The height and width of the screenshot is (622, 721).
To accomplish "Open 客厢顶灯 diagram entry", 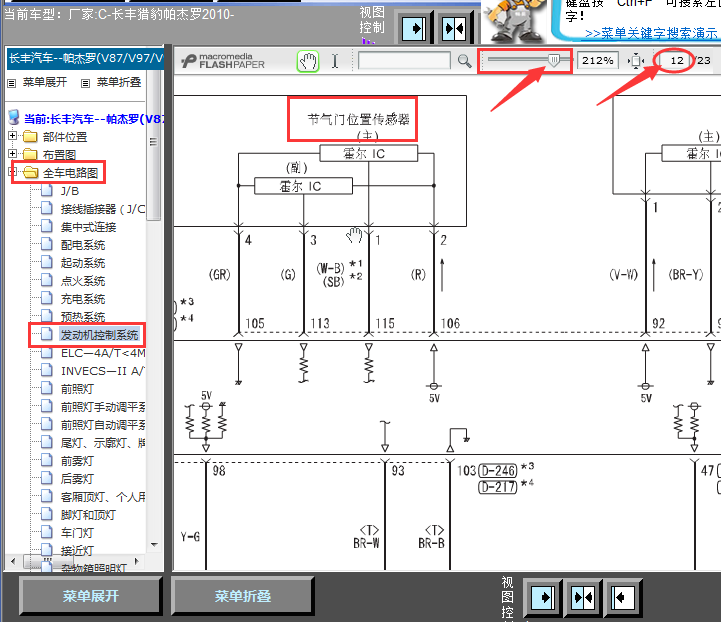I will click(x=103, y=497).
